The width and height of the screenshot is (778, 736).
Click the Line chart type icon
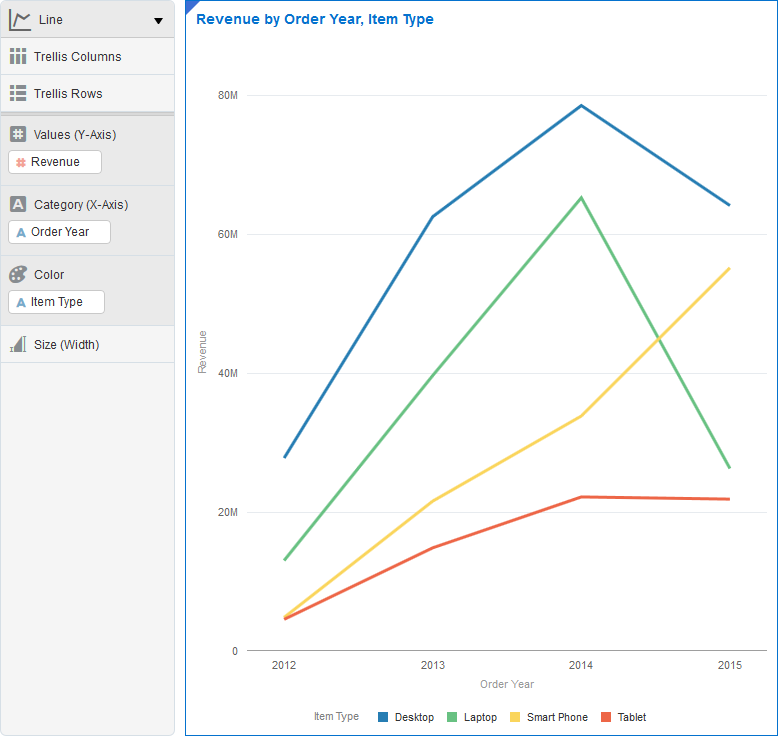click(20, 20)
